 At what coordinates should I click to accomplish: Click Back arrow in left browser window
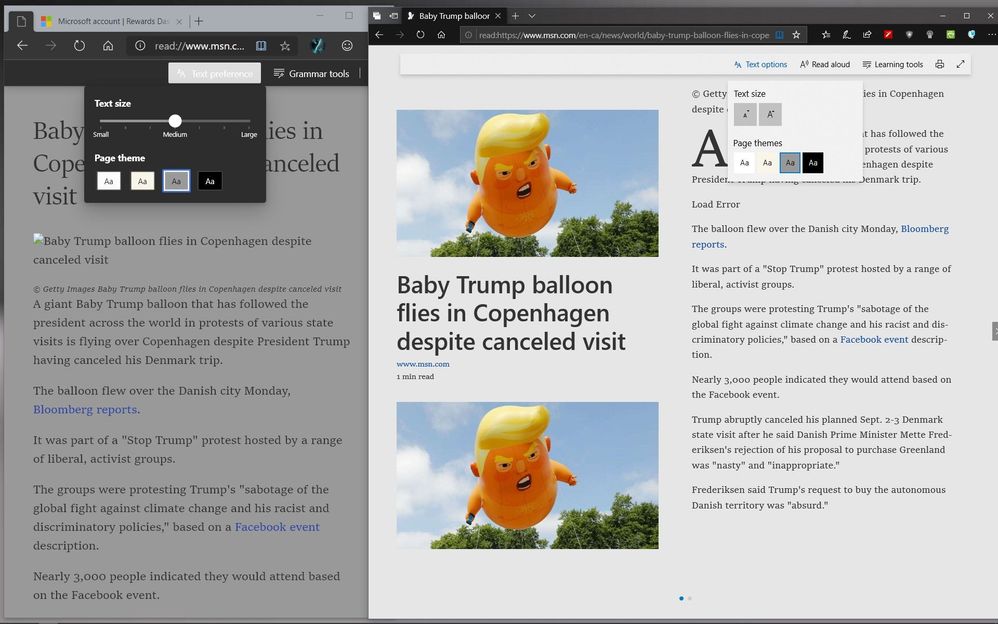pos(22,46)
